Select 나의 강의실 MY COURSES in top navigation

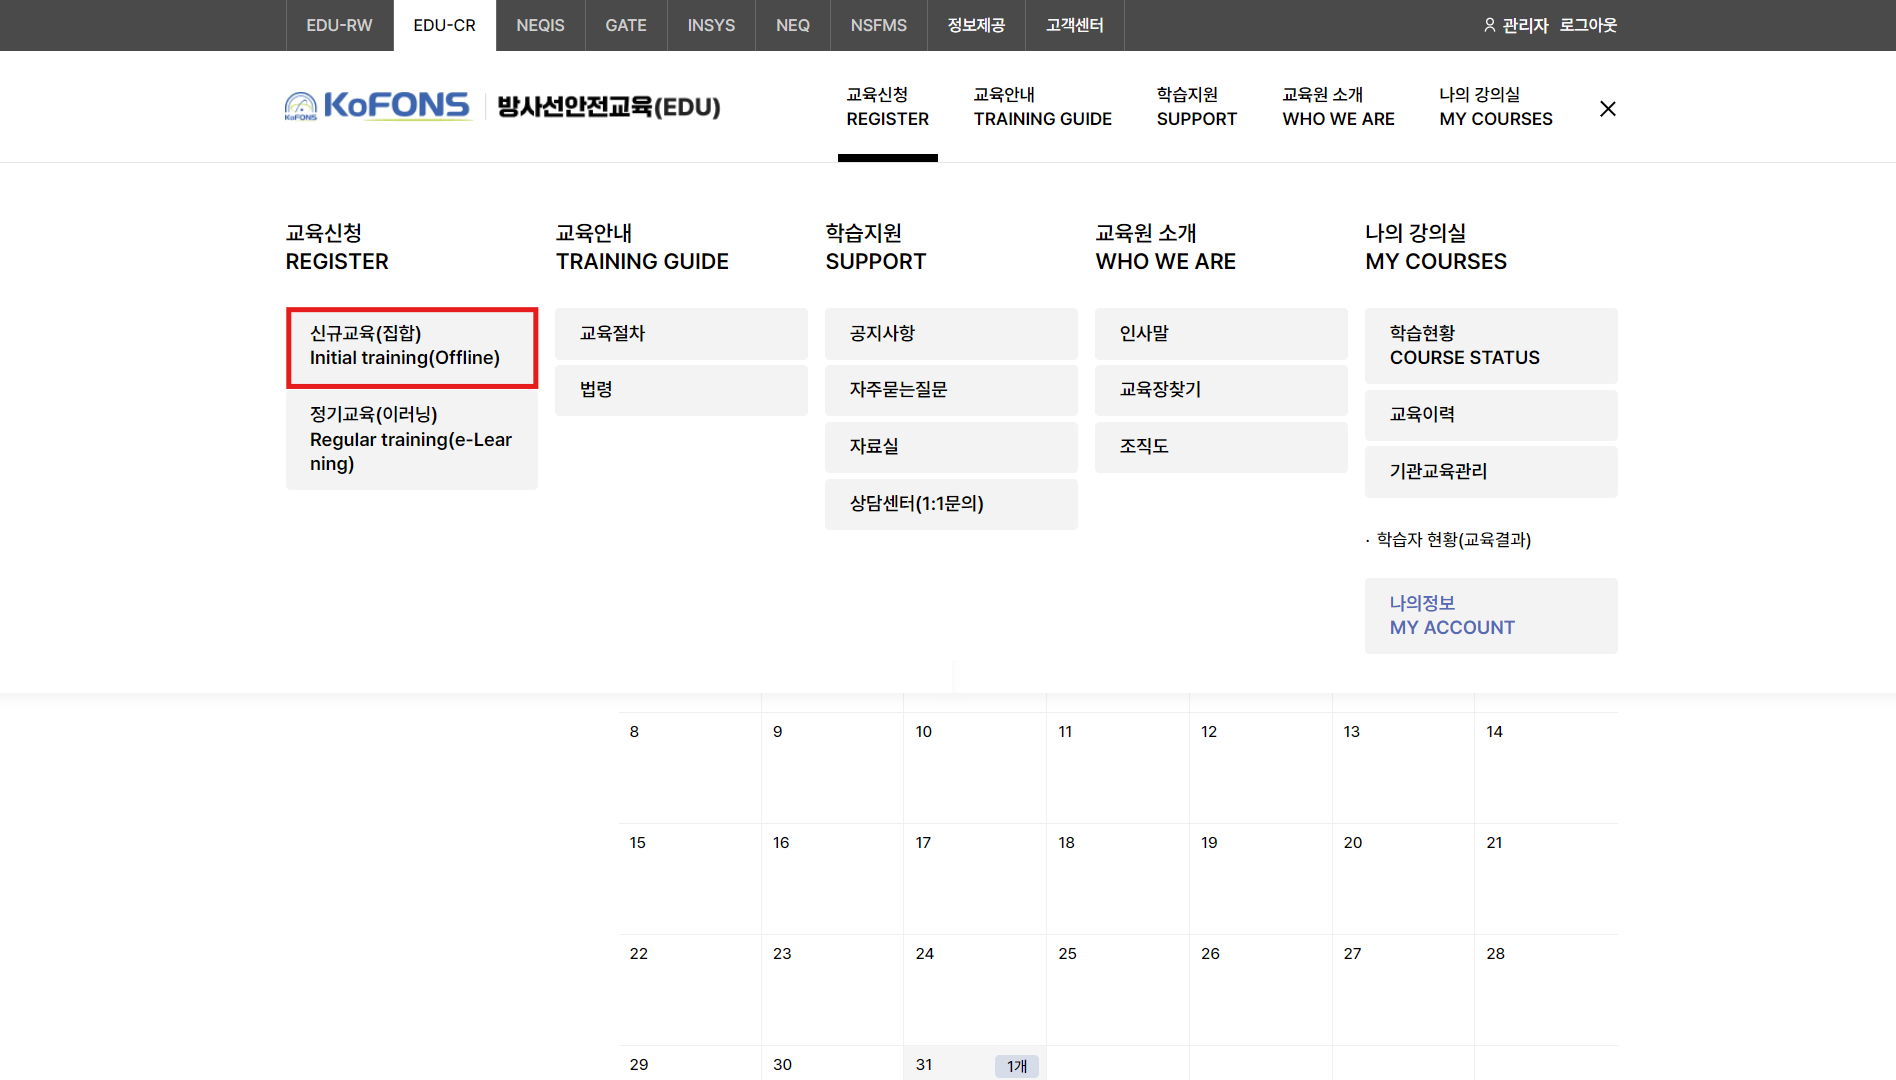[x=1496, y=107]
